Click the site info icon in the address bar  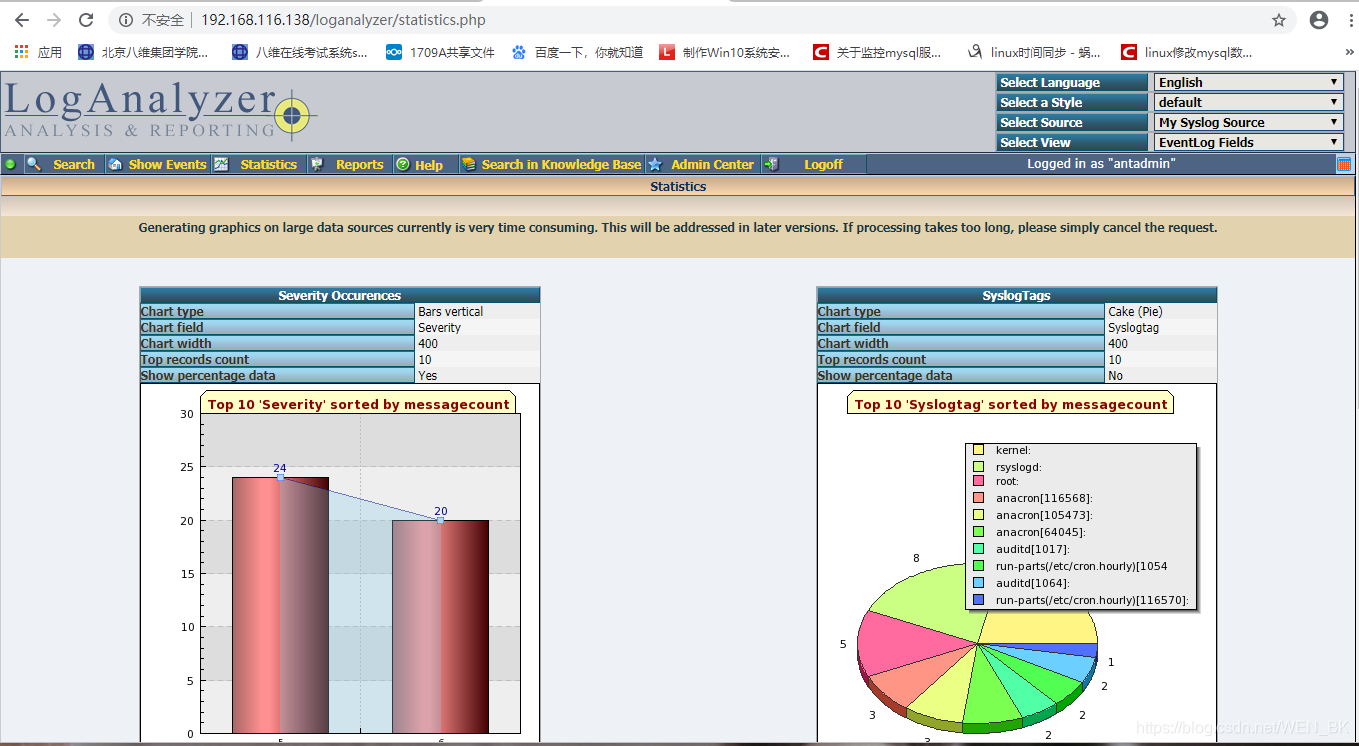pos(125,20)
